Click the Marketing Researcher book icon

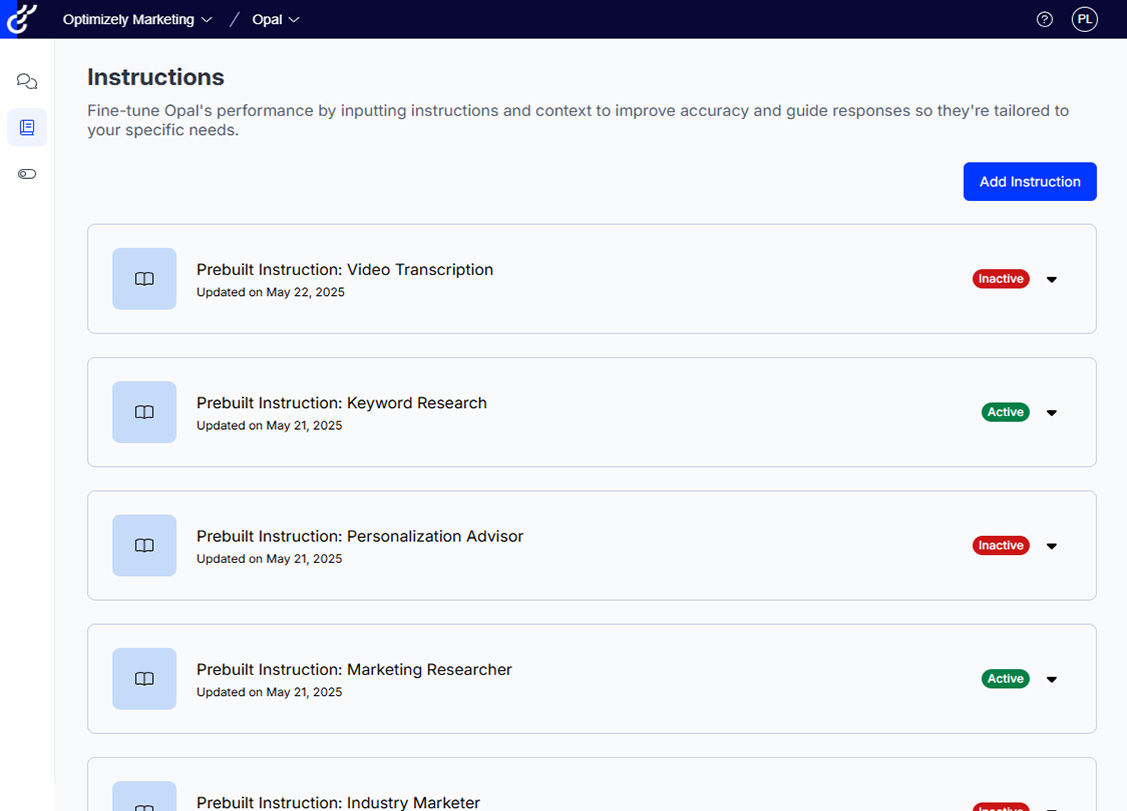[144, 679]
